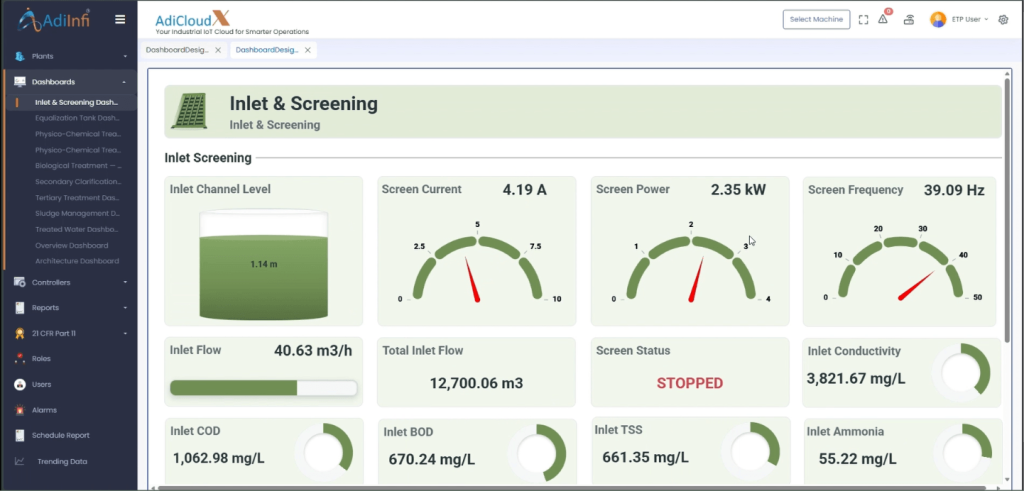Click the Inlet Channel Level tank graphic
The image size is (1024, 491).
(264, 264)
